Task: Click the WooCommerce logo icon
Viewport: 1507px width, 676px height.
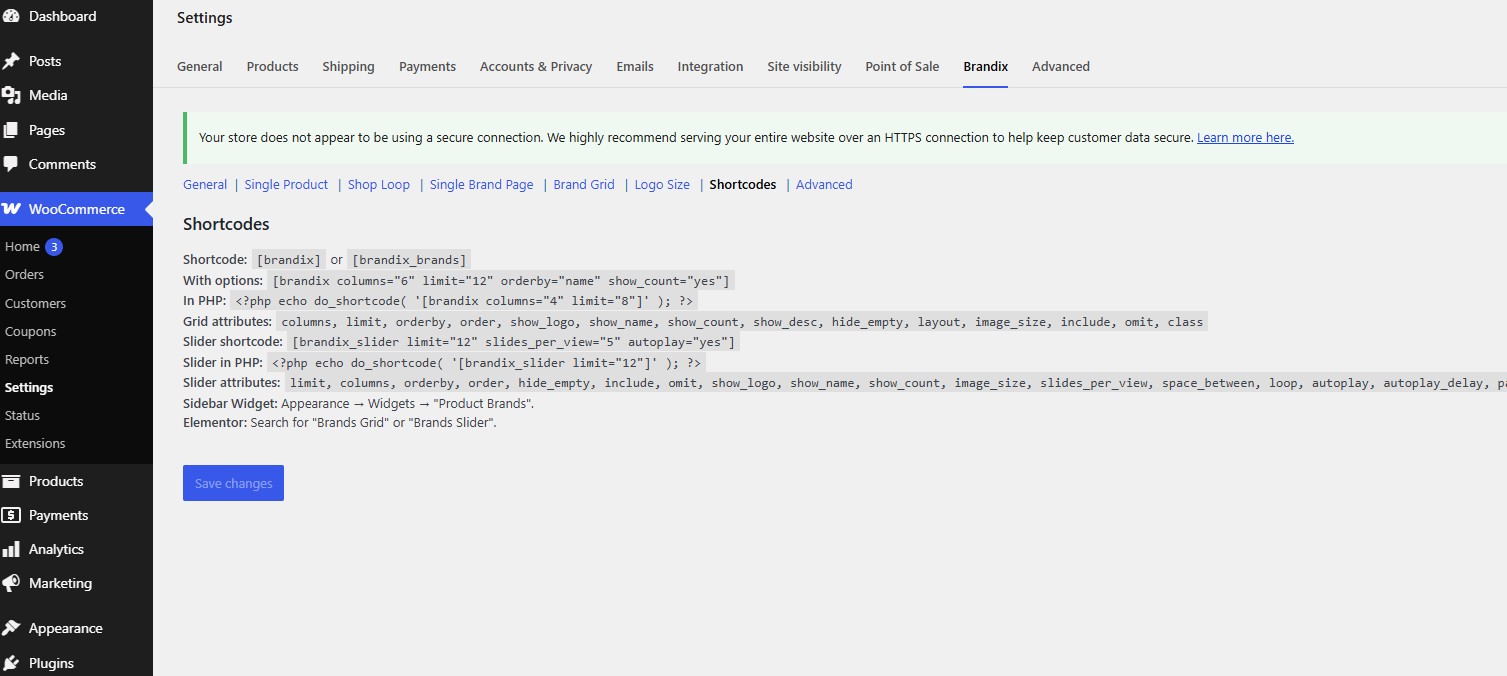Action: click(11, 209)
